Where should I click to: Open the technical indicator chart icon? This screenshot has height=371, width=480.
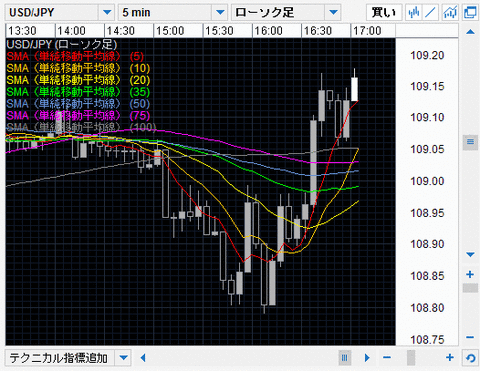coord(450,13)
